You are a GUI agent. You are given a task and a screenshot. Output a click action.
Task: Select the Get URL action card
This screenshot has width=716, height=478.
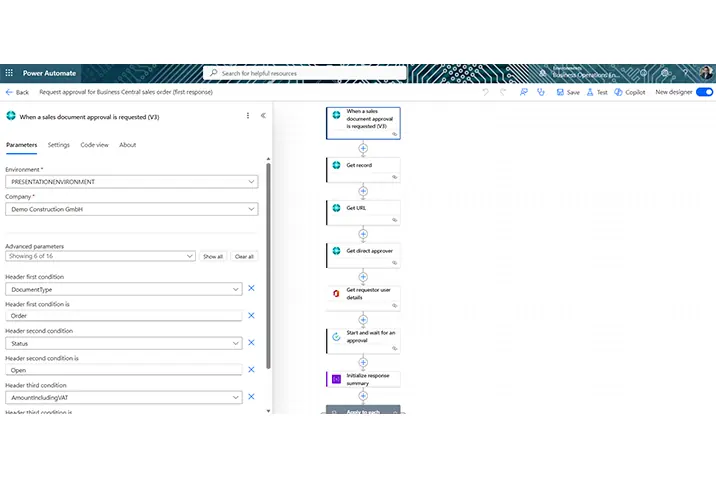363,213
